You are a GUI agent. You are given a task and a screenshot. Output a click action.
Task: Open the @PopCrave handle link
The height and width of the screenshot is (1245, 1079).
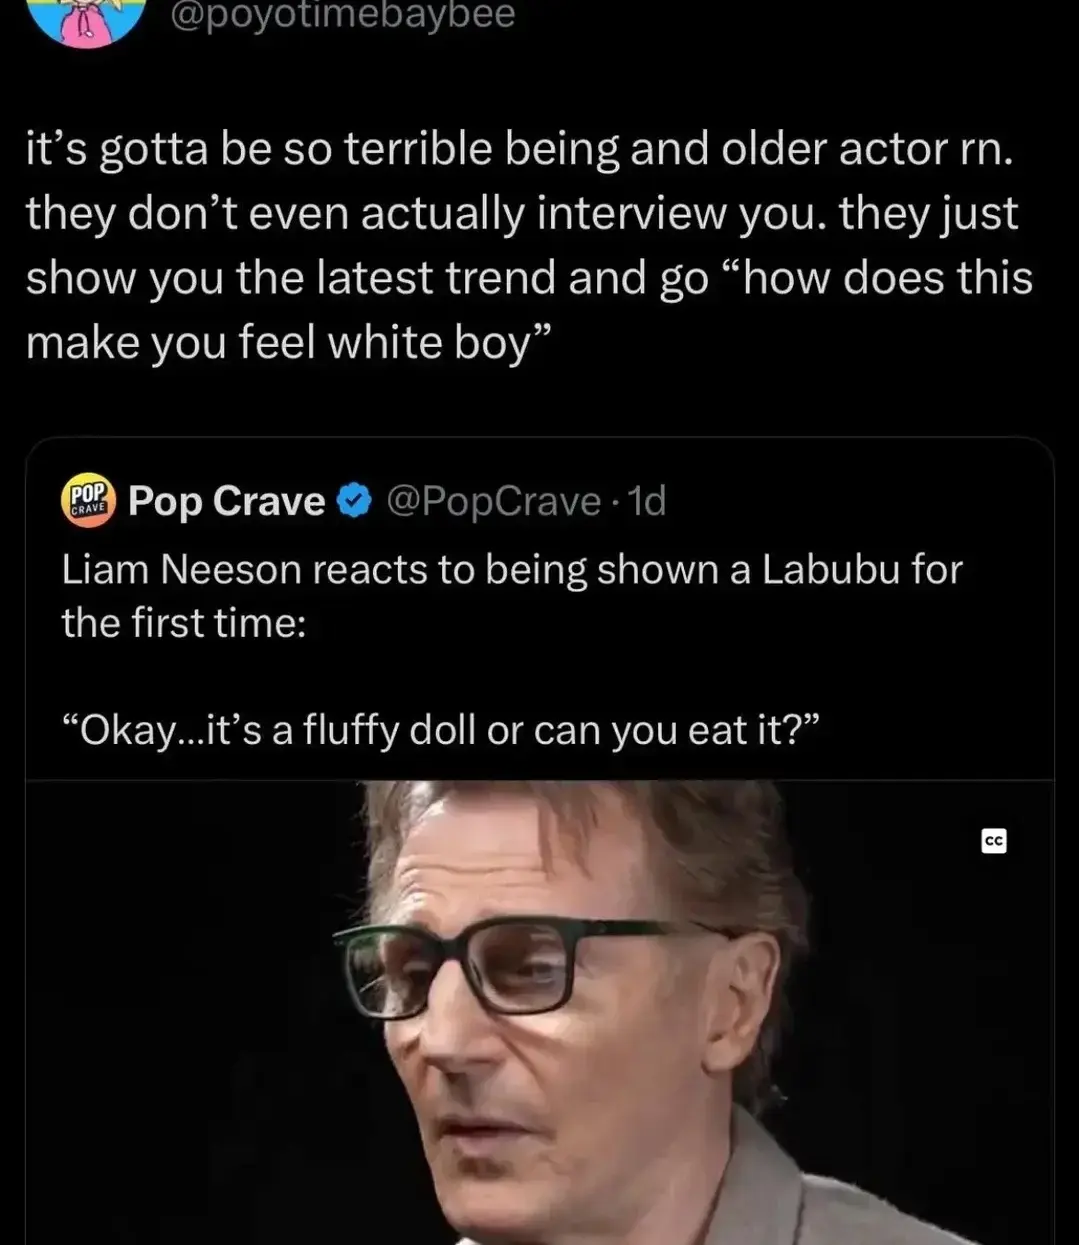coord(493,501)
